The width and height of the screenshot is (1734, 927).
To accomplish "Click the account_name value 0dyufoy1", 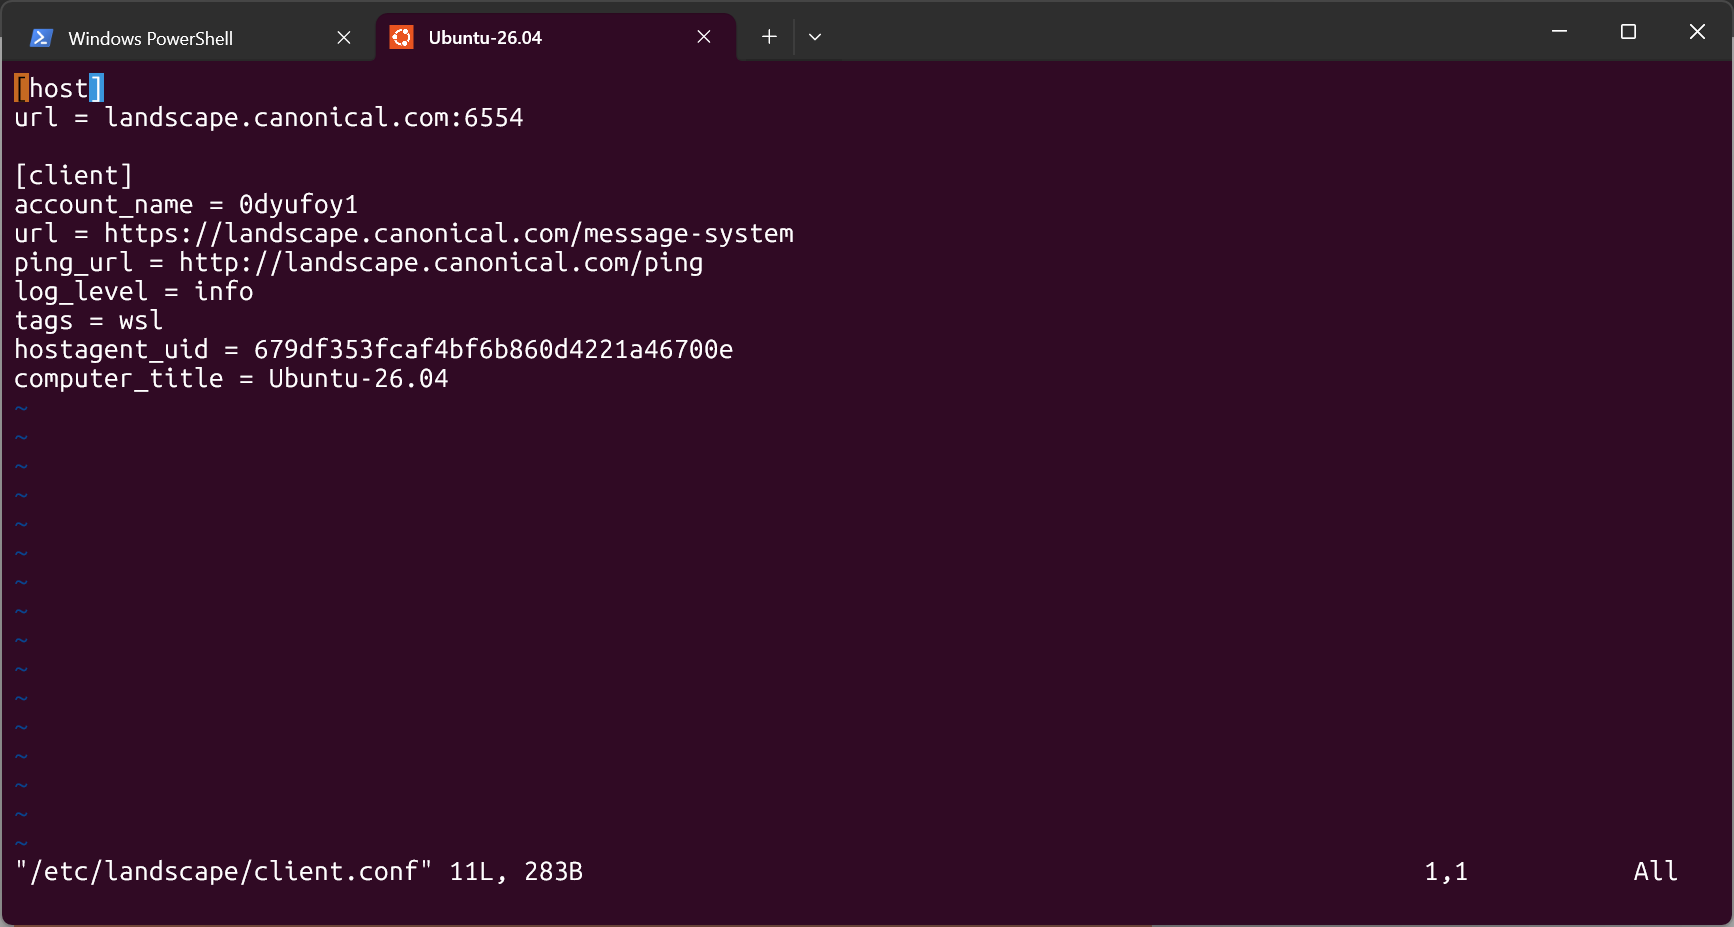I will point(298,204).
